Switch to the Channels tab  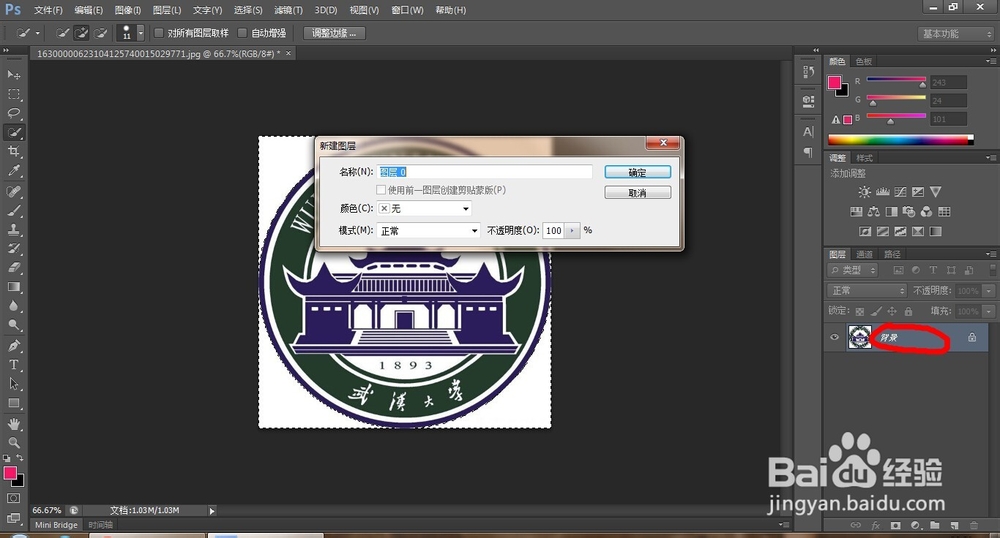click(x=864, y=254)
